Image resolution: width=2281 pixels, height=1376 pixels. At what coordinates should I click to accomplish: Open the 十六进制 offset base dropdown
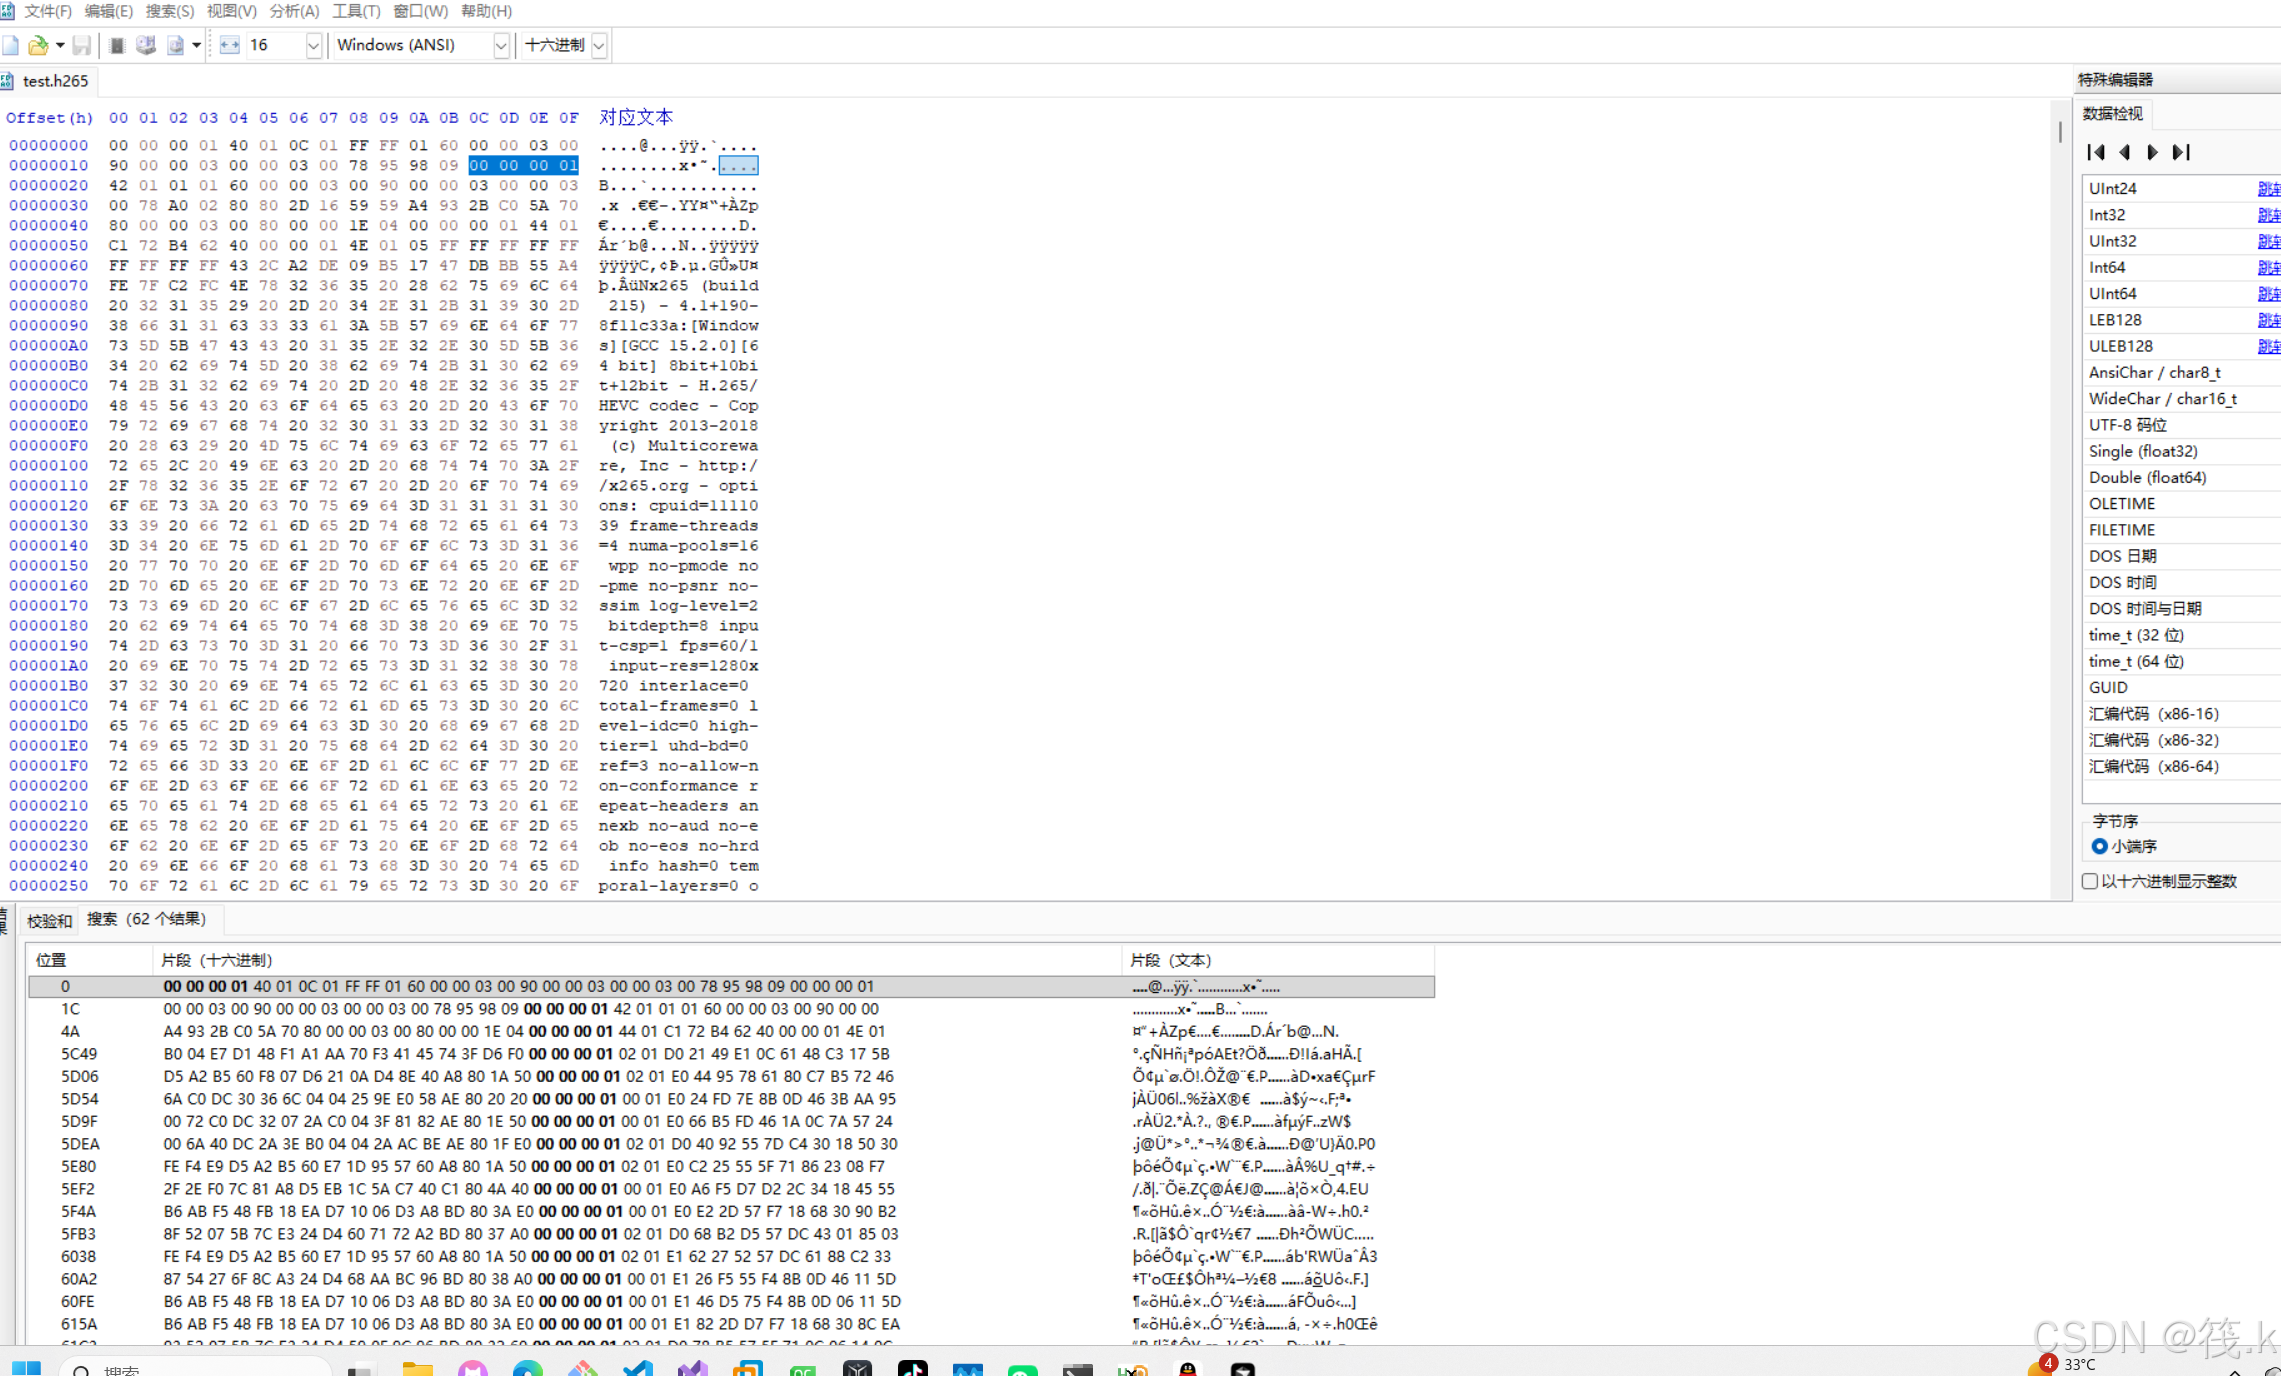[x=599, y=45]
